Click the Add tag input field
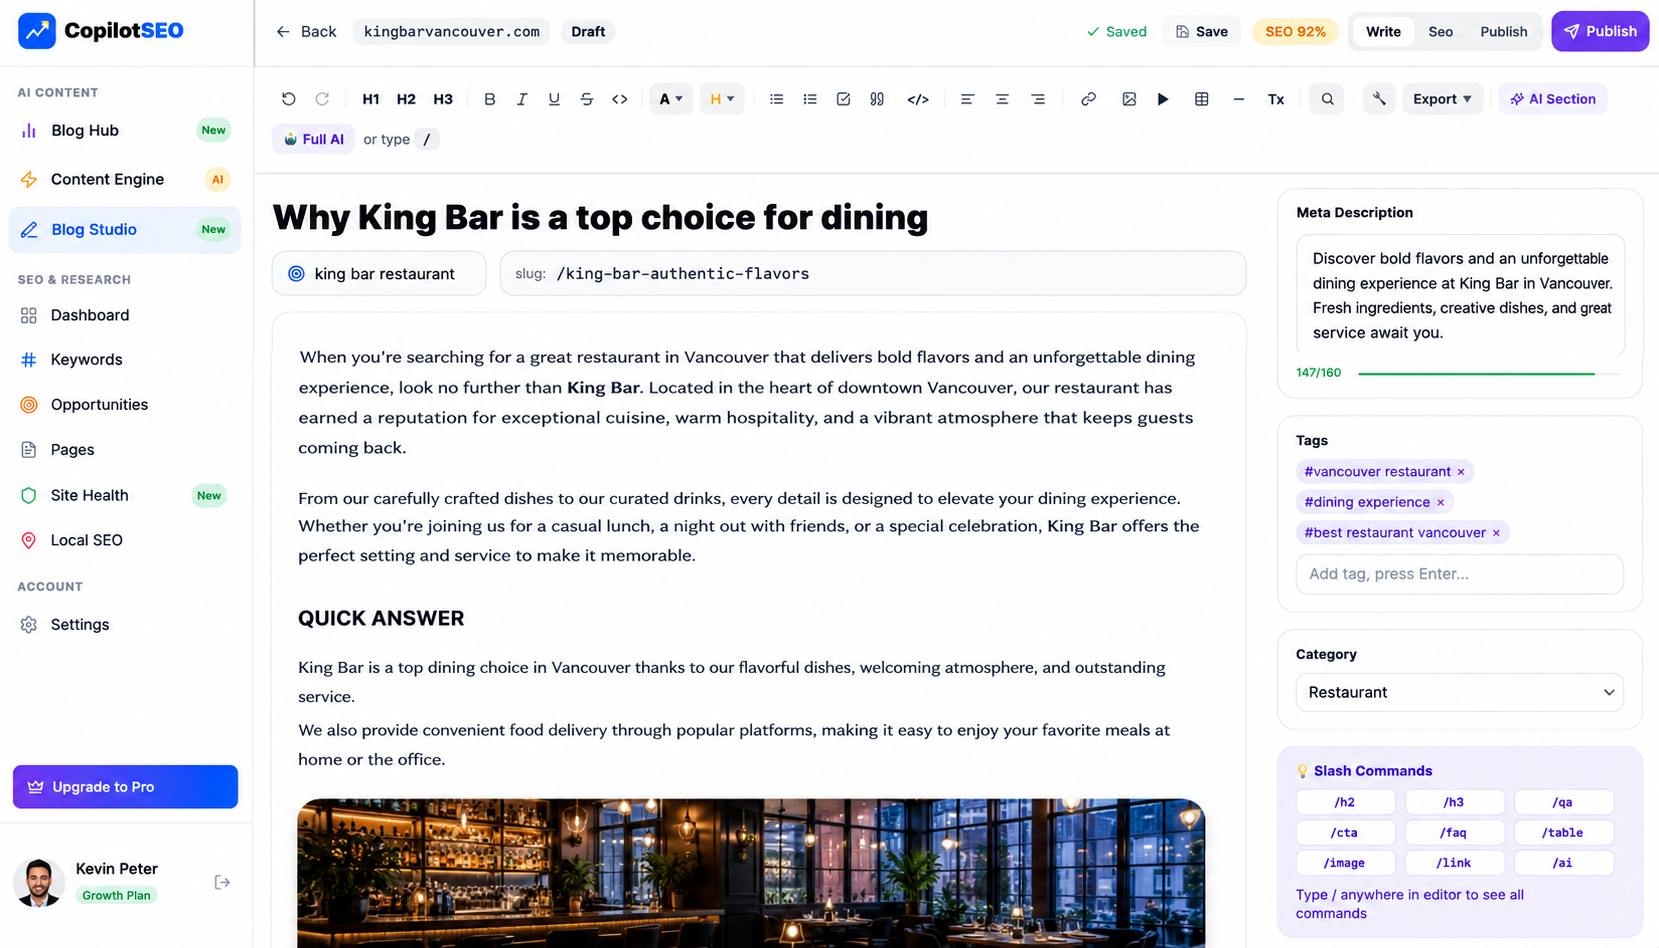Screen dimensions: 1659x948 click(x=1460, y=574)
